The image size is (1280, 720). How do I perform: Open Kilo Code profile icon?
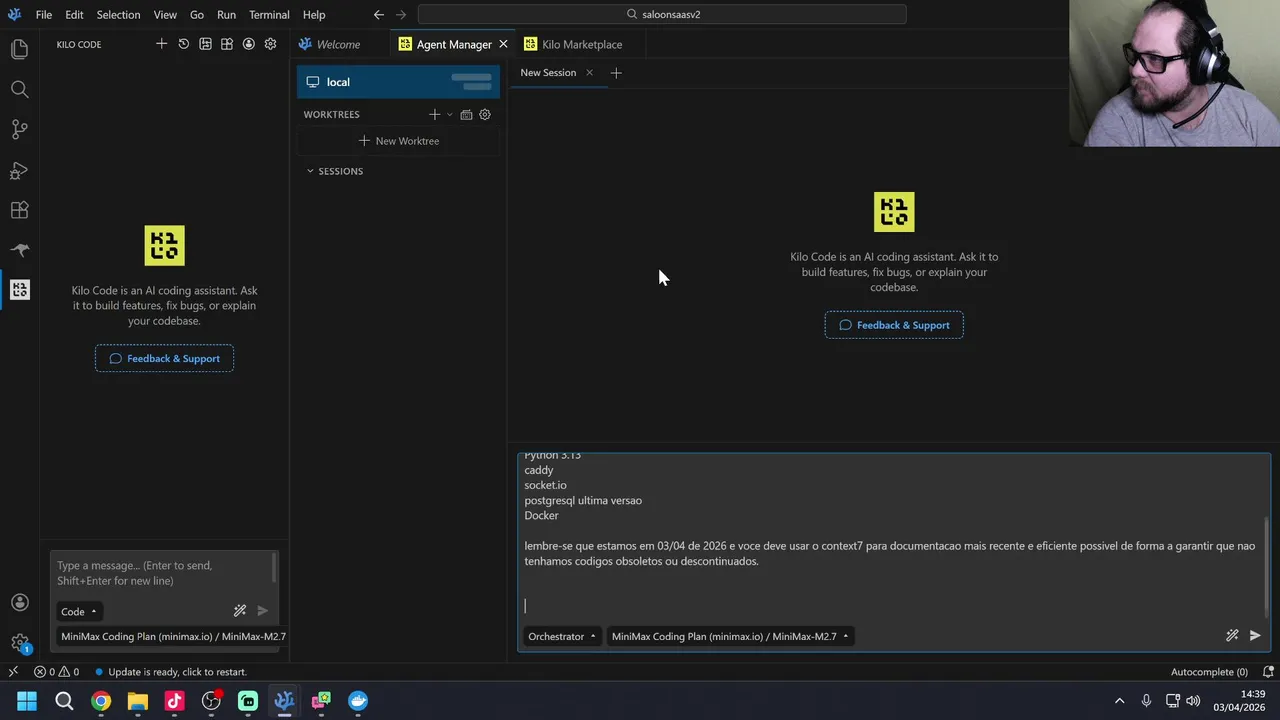point(248,44)
